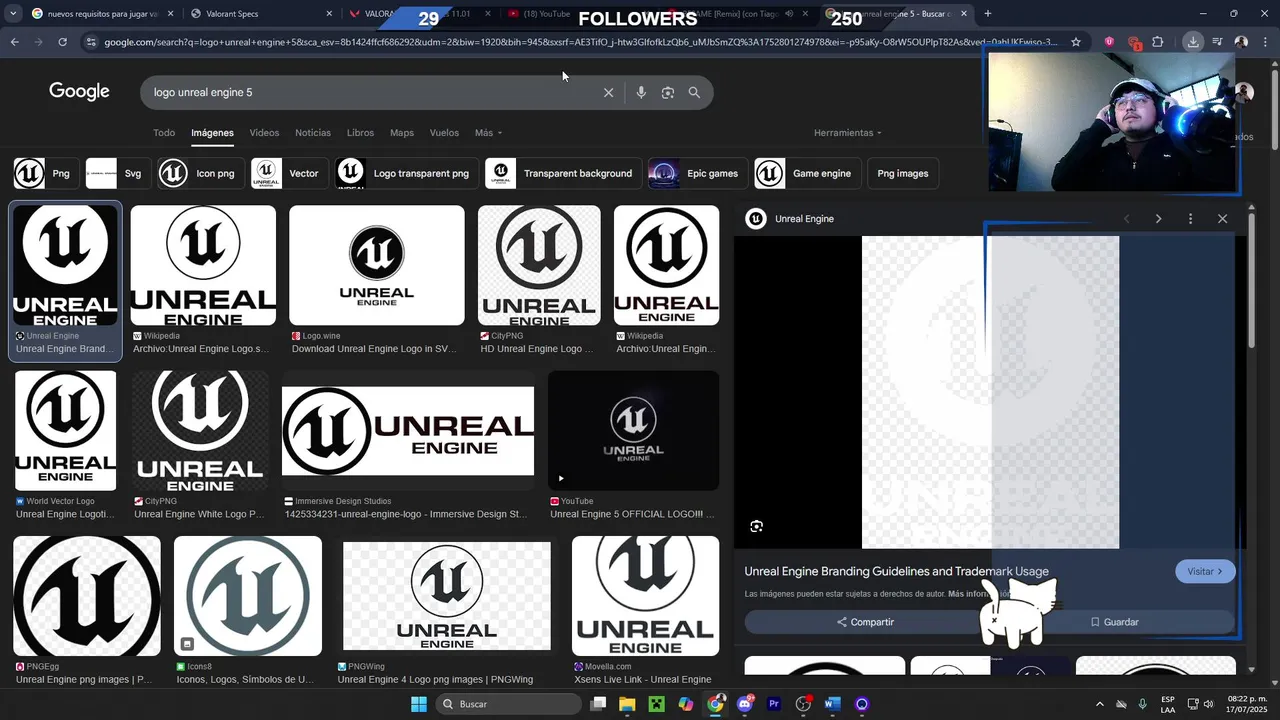1280x720 pixels.
Task: Open Logo.wine Unreal Engine logo thumbnail
Action: coord(377,265)
